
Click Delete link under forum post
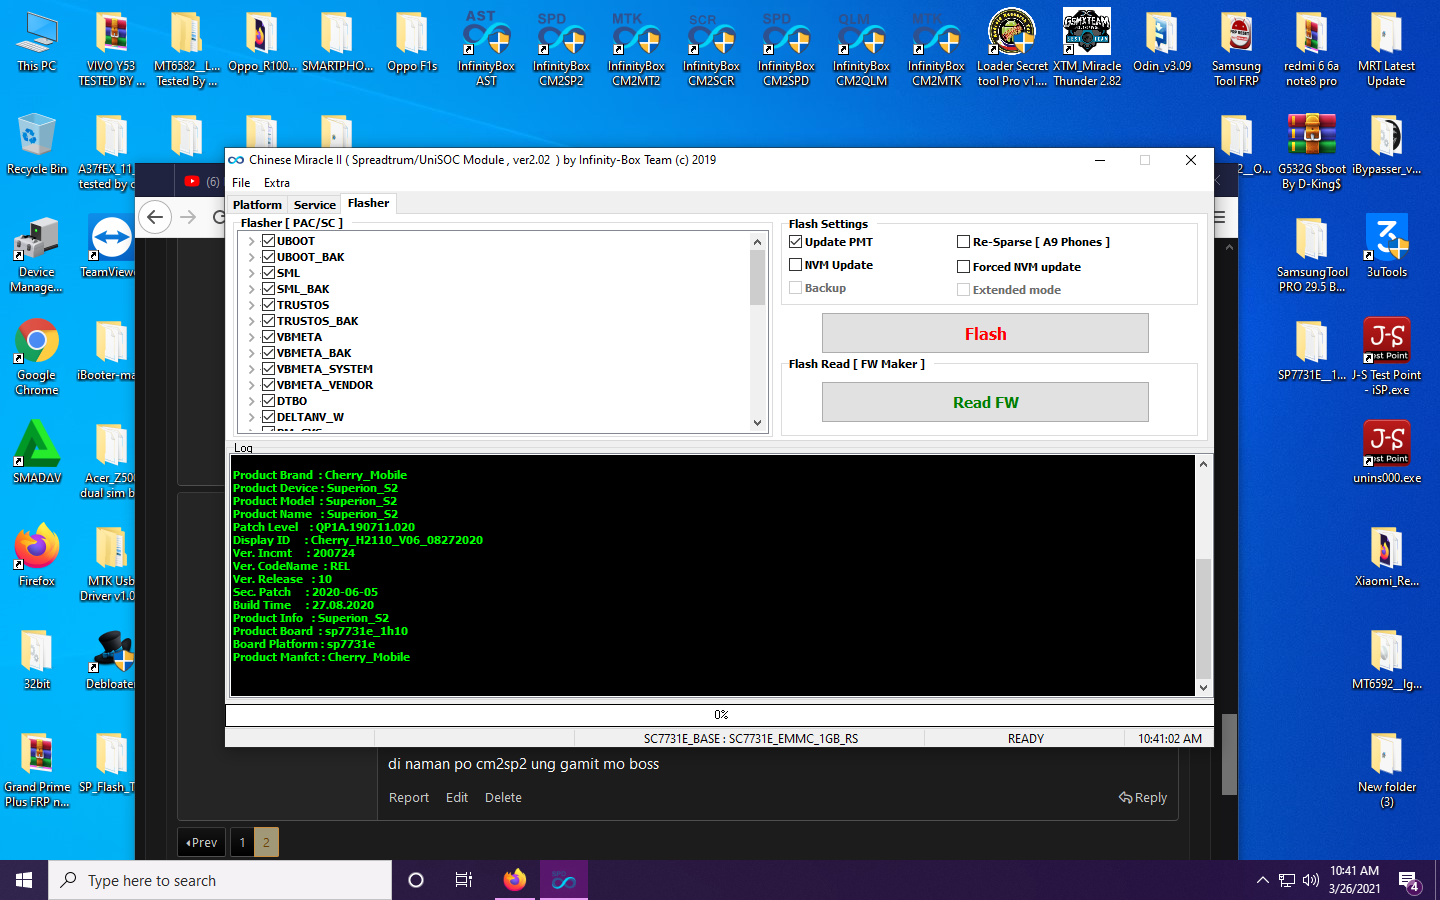503,798
